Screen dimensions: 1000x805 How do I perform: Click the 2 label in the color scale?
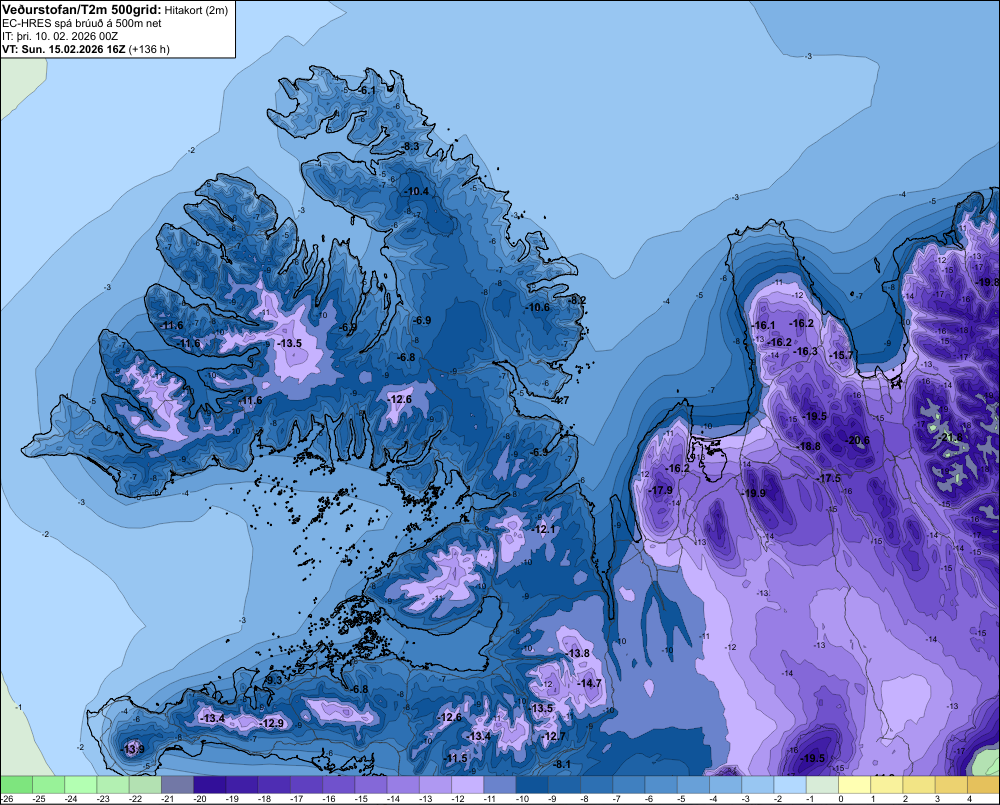coord(906,799)
